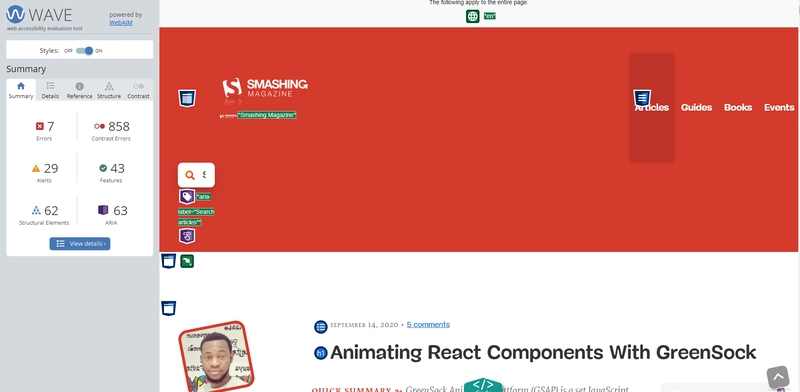Open the Structure tab
The height and width of the screenshot is (392, 800).
(109, 90)
